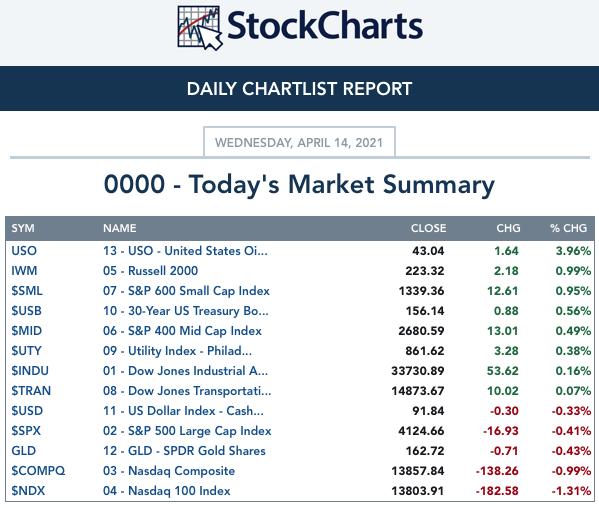Open S&P 500 Large Cap Index
599x508 pixels.
pos(187,431)
